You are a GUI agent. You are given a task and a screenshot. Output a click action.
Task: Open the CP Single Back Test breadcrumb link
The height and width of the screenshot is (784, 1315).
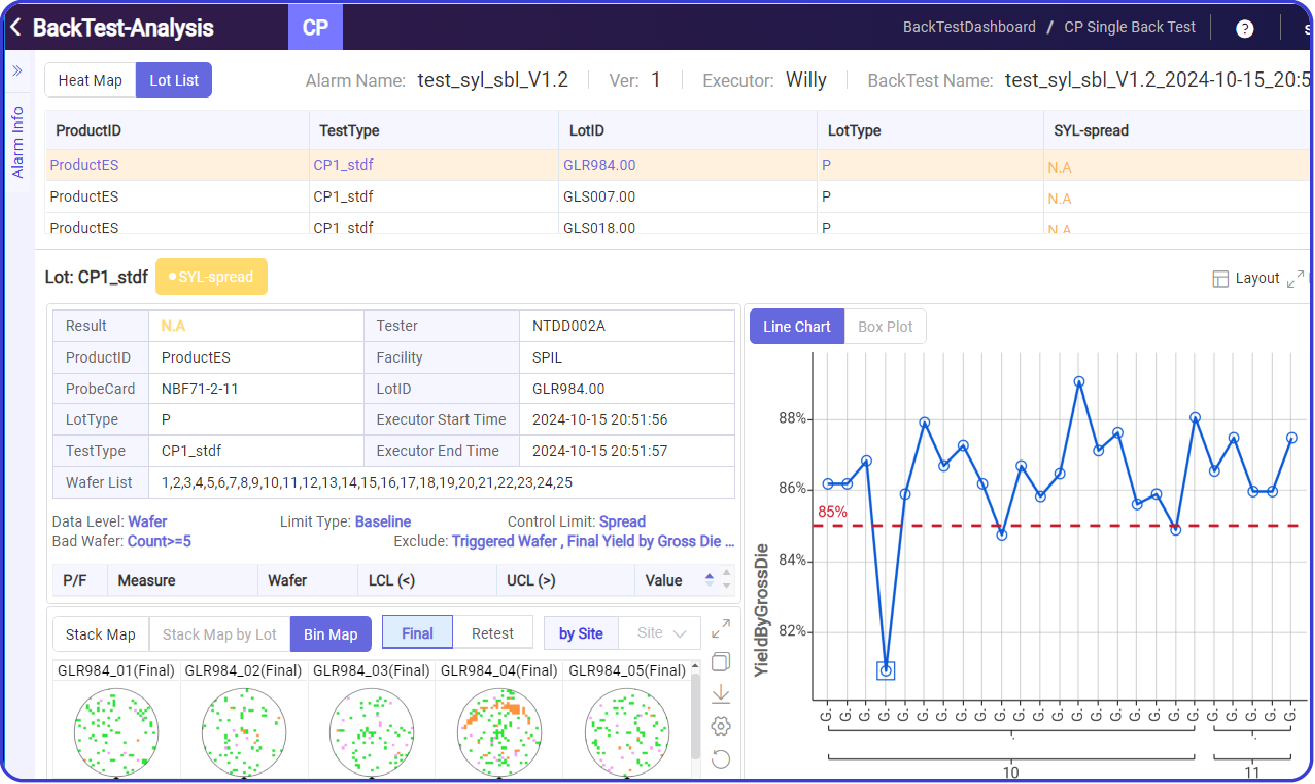[x=1130, y=27]
